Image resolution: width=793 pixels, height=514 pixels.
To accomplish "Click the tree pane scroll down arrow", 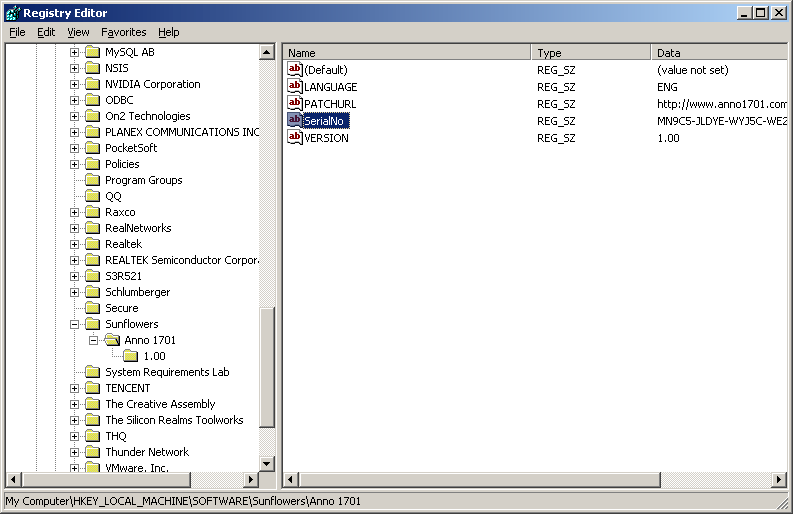I will (x=266, y=463).
